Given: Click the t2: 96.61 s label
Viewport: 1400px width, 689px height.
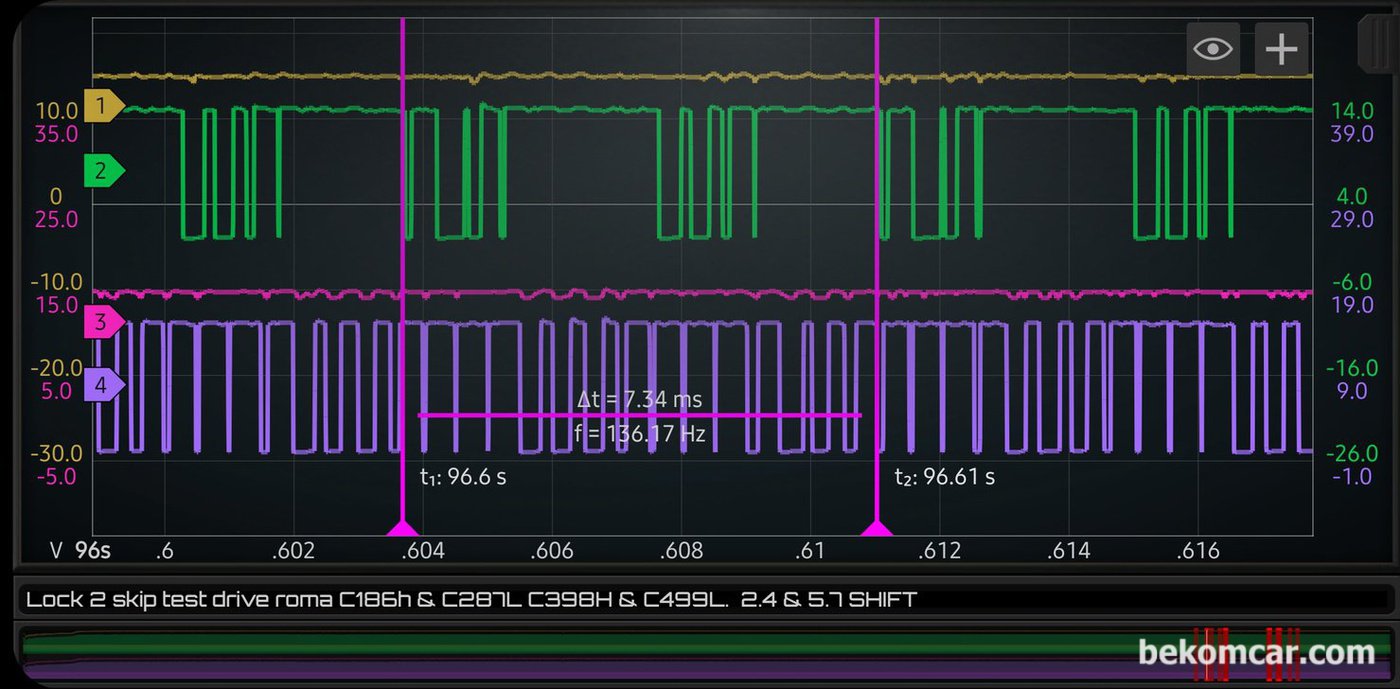Looking at the screenshot, I should point(944,477).
